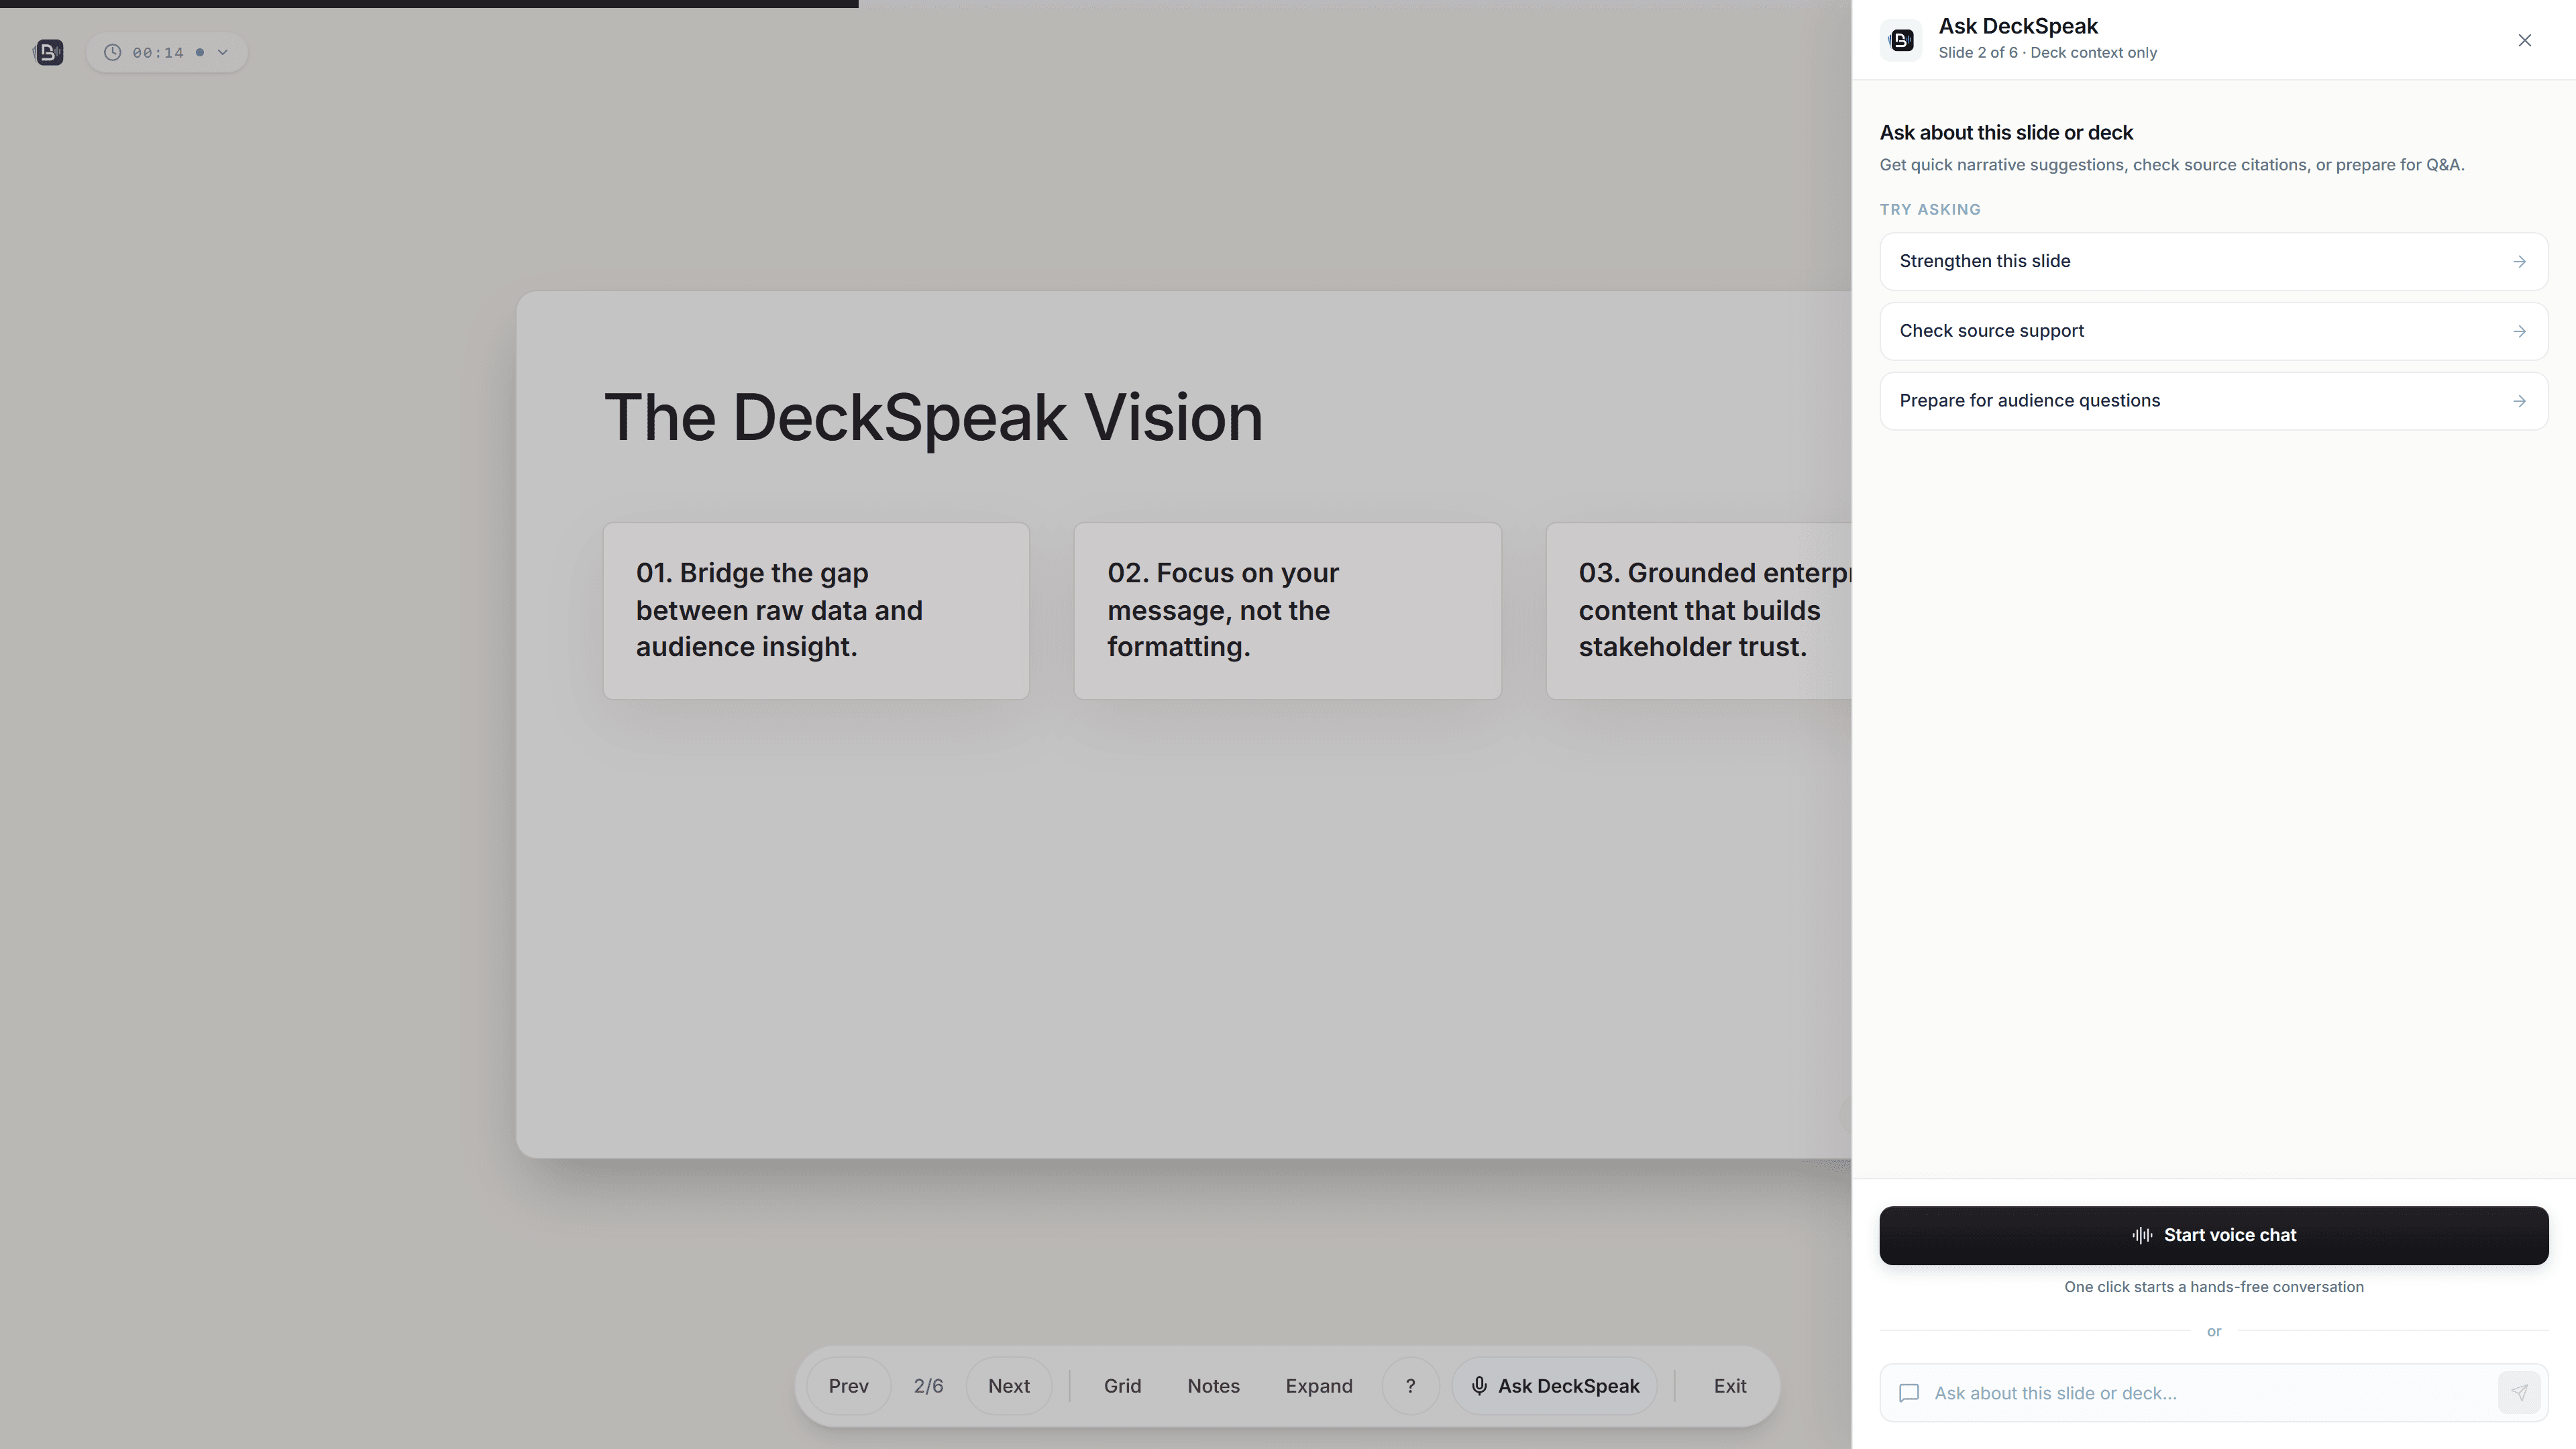Viewport: 2576px width, 1449px height.
Task: Select the '01. Bridge the gap' card
Action: click(816, 611)
